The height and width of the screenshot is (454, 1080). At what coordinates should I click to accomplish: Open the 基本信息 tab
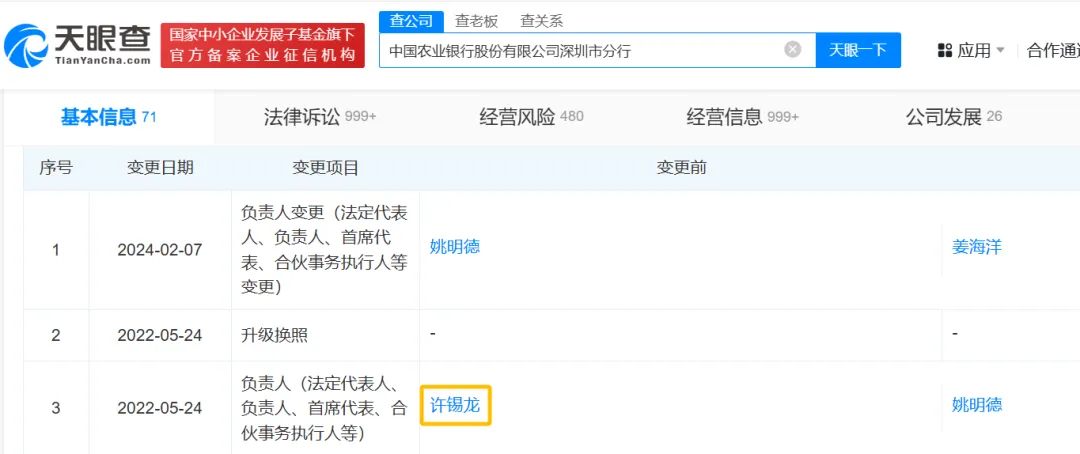coord(109,117)
